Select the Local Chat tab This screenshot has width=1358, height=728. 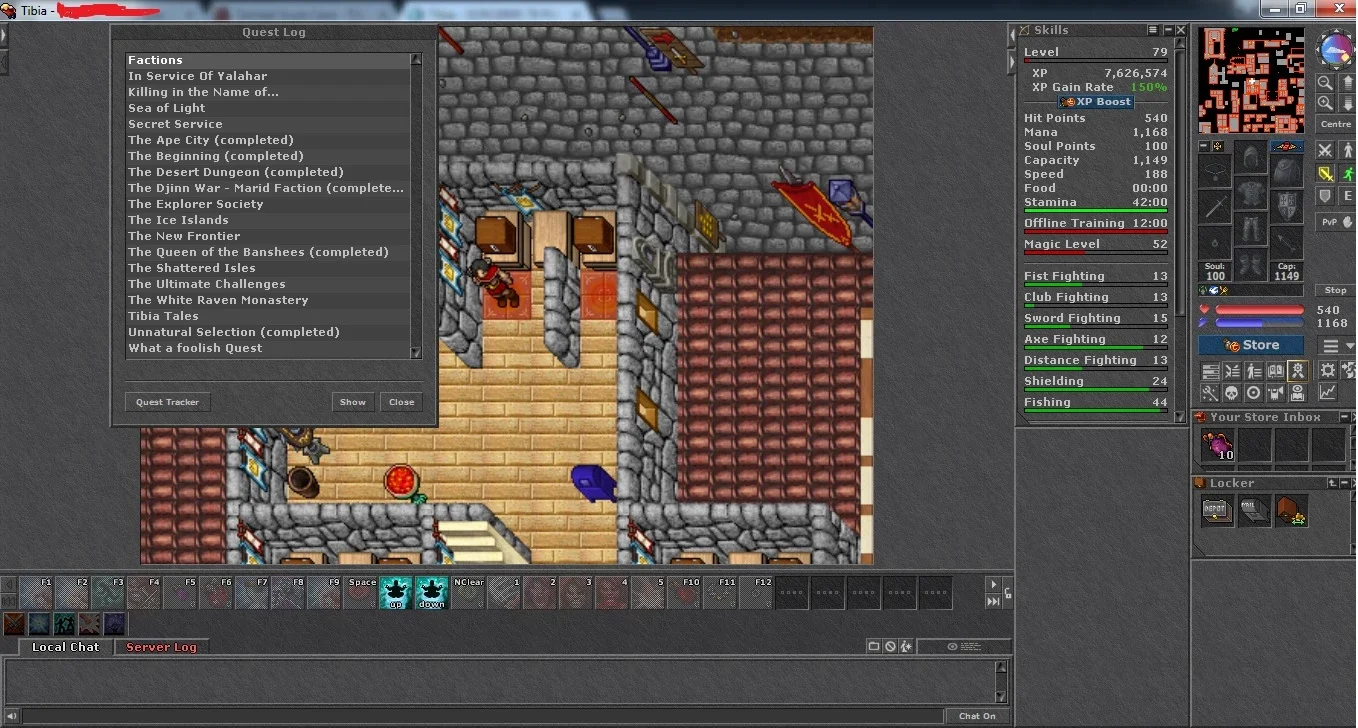65,647
